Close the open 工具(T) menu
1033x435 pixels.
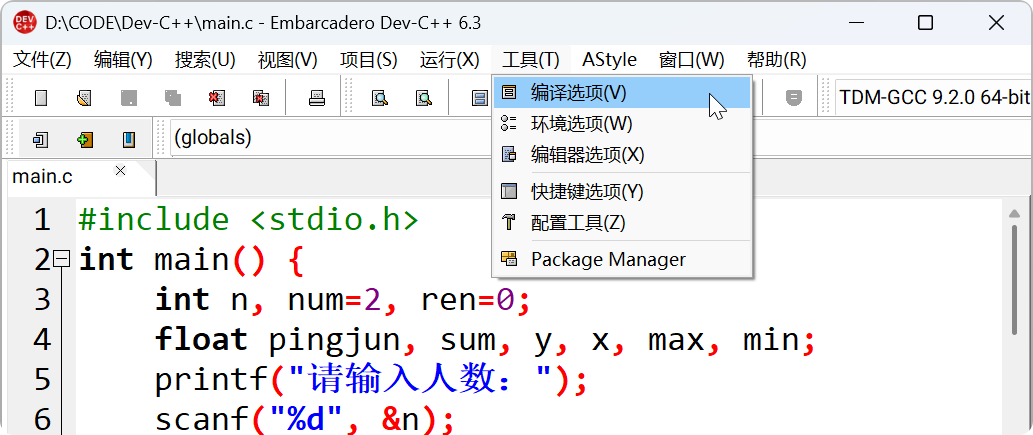(530, 60)
